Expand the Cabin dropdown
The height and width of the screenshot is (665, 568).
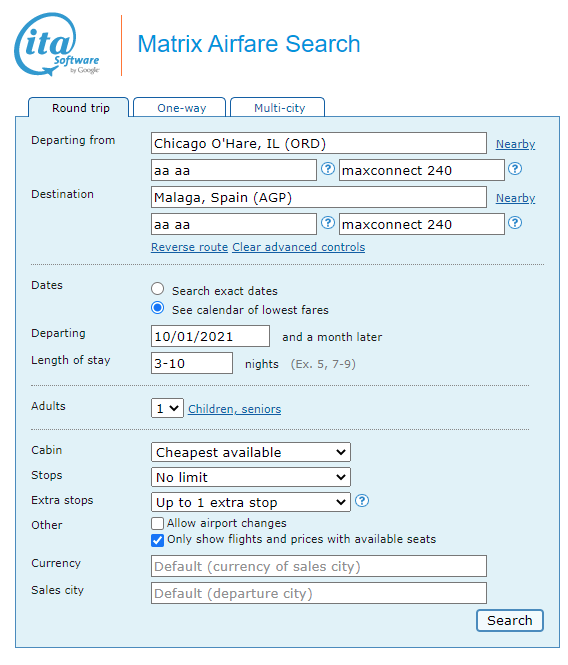click(251, 452)
